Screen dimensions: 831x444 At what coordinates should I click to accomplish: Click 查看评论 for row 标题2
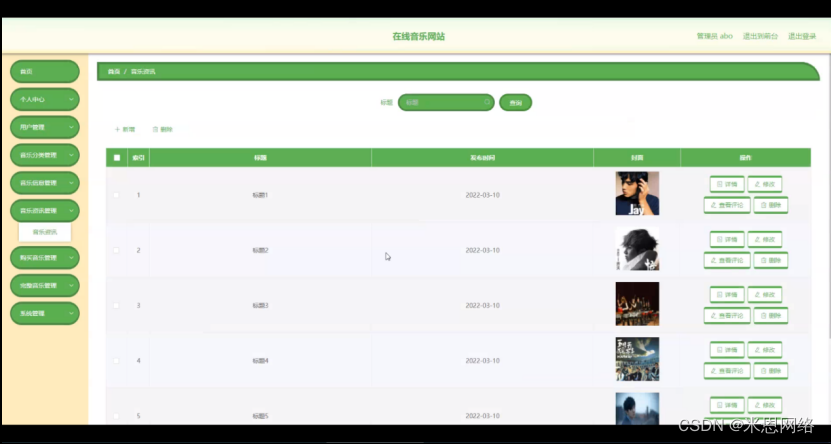[x=727, y=260]
